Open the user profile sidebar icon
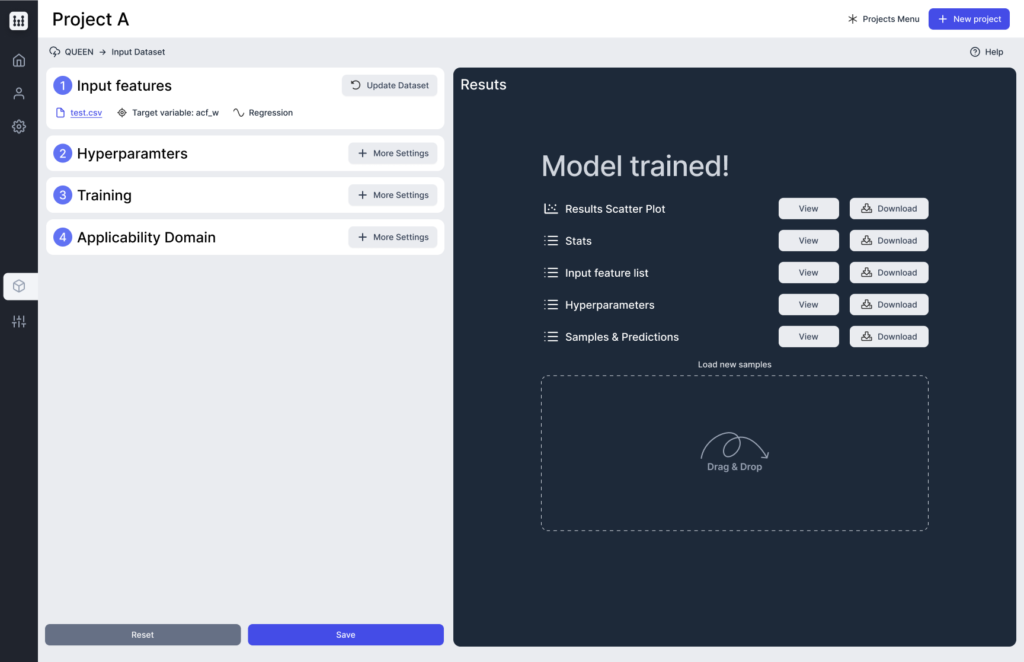Image resolution: width=1024 pixels, height=662 pixels. point(18,93)
